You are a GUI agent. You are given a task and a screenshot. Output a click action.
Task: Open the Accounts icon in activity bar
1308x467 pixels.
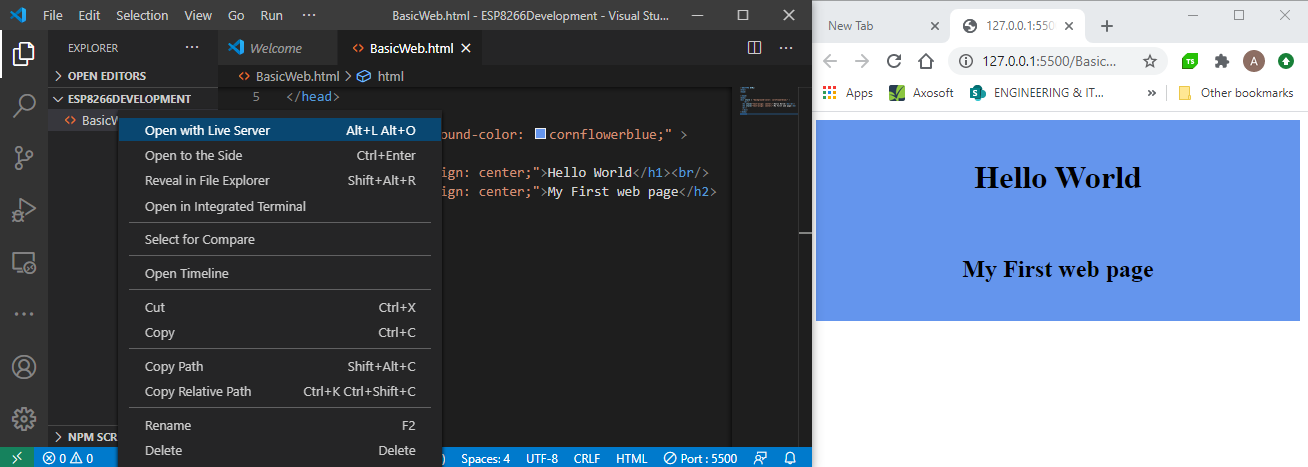coord(24,367)
